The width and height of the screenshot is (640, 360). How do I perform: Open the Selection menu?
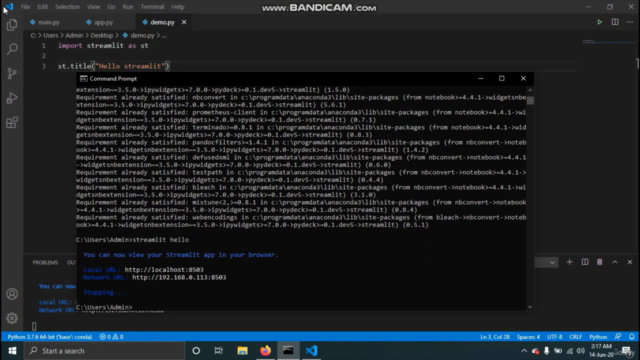coord(67,7)
